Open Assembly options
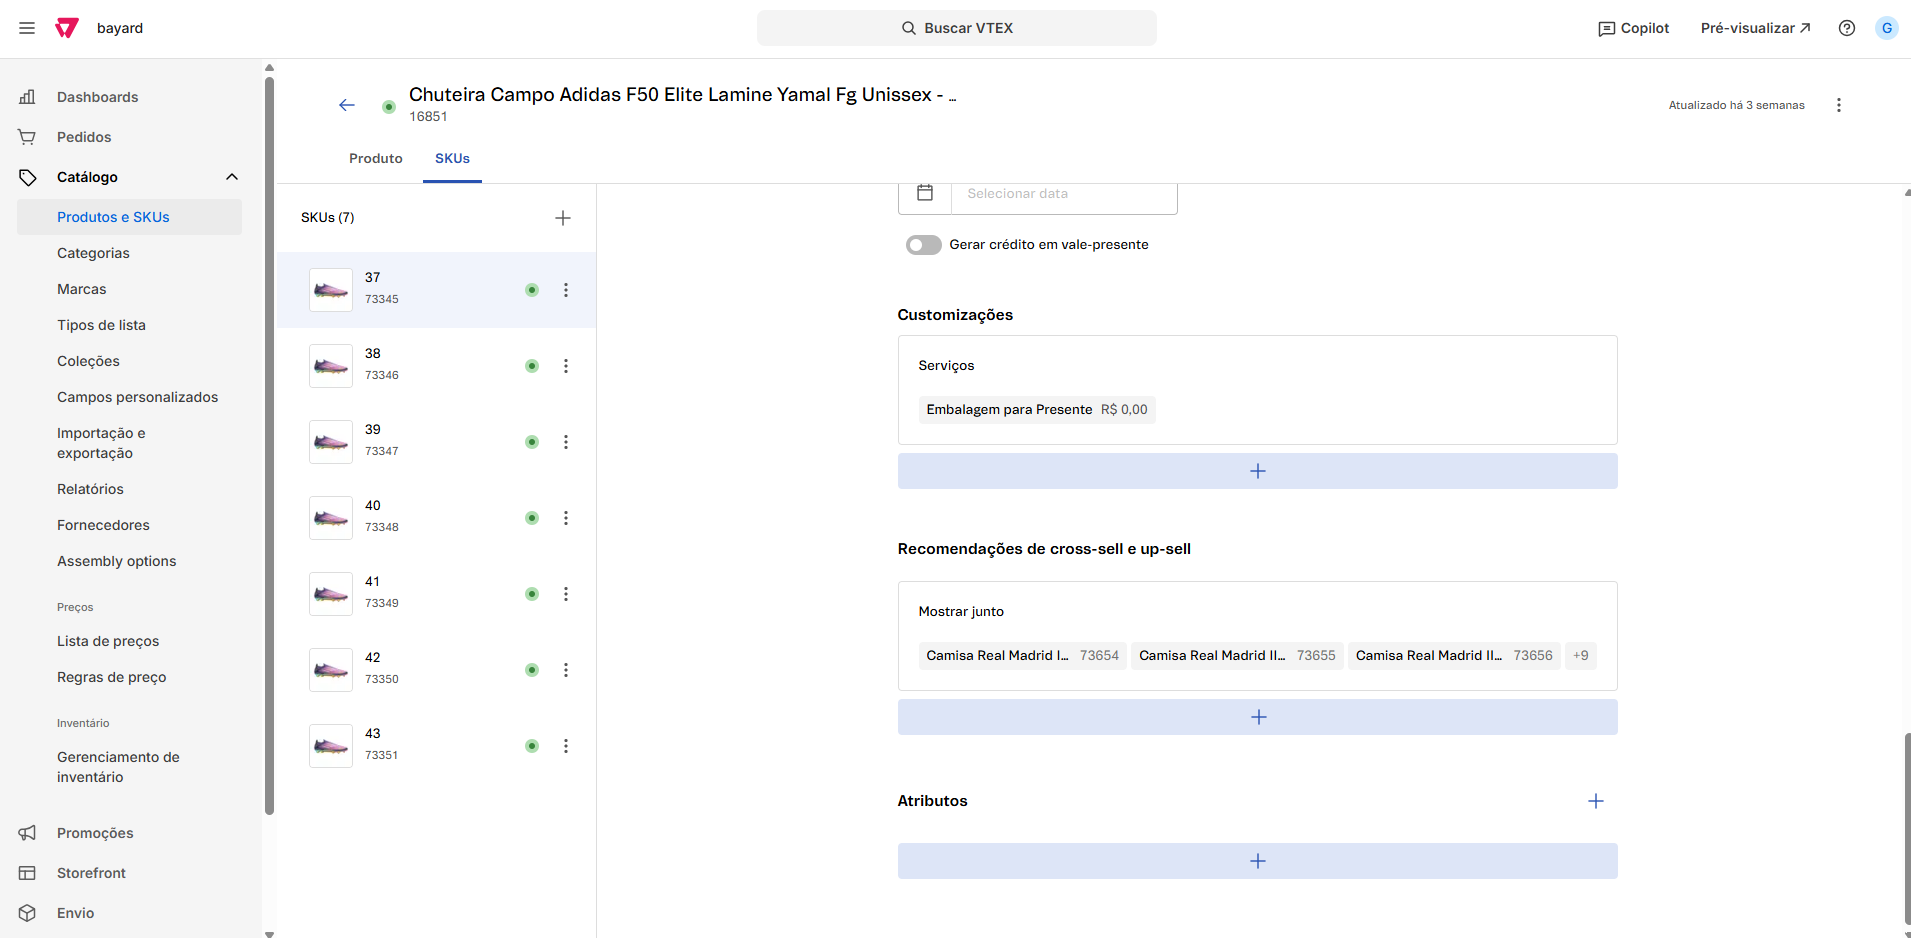The height and width of the screenshot is (938, 1911). tap(116, 561)
